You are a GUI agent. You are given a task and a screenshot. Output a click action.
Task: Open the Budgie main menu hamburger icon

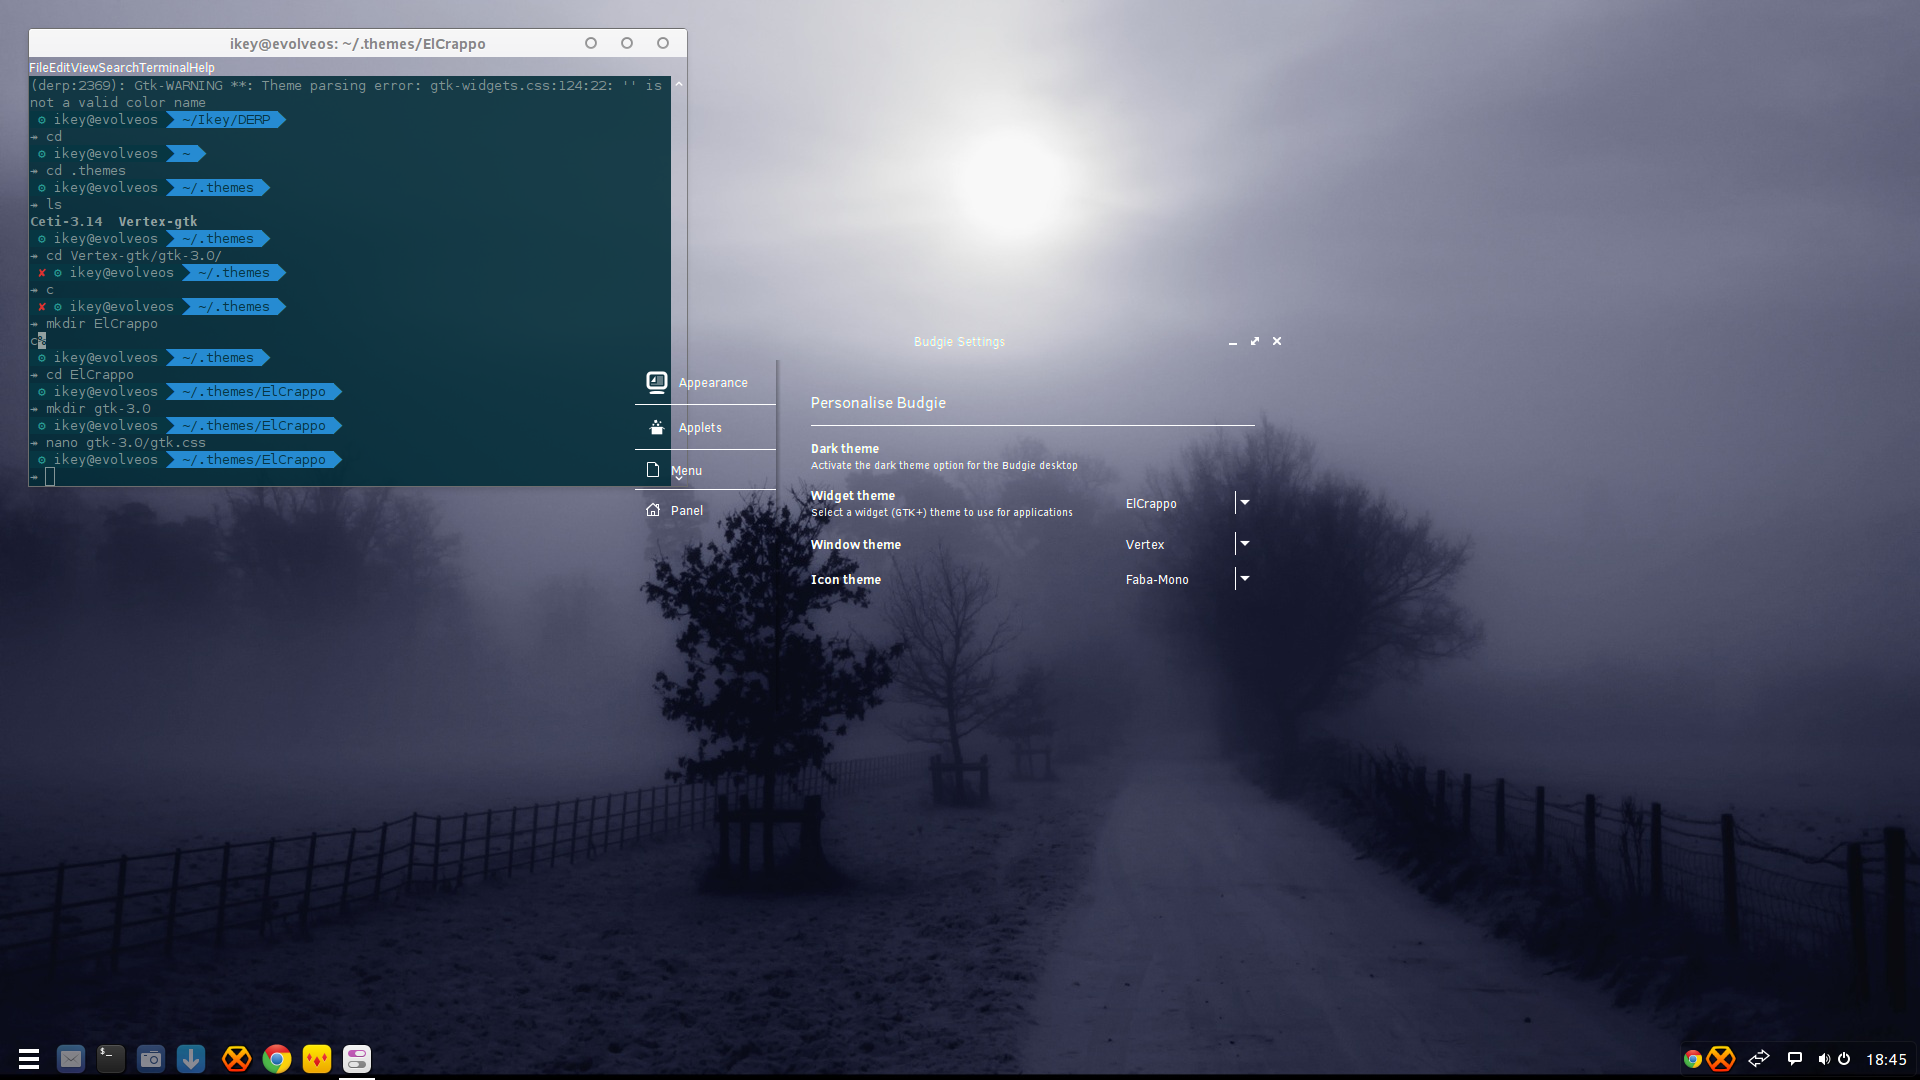click(x=29, y=1058)
